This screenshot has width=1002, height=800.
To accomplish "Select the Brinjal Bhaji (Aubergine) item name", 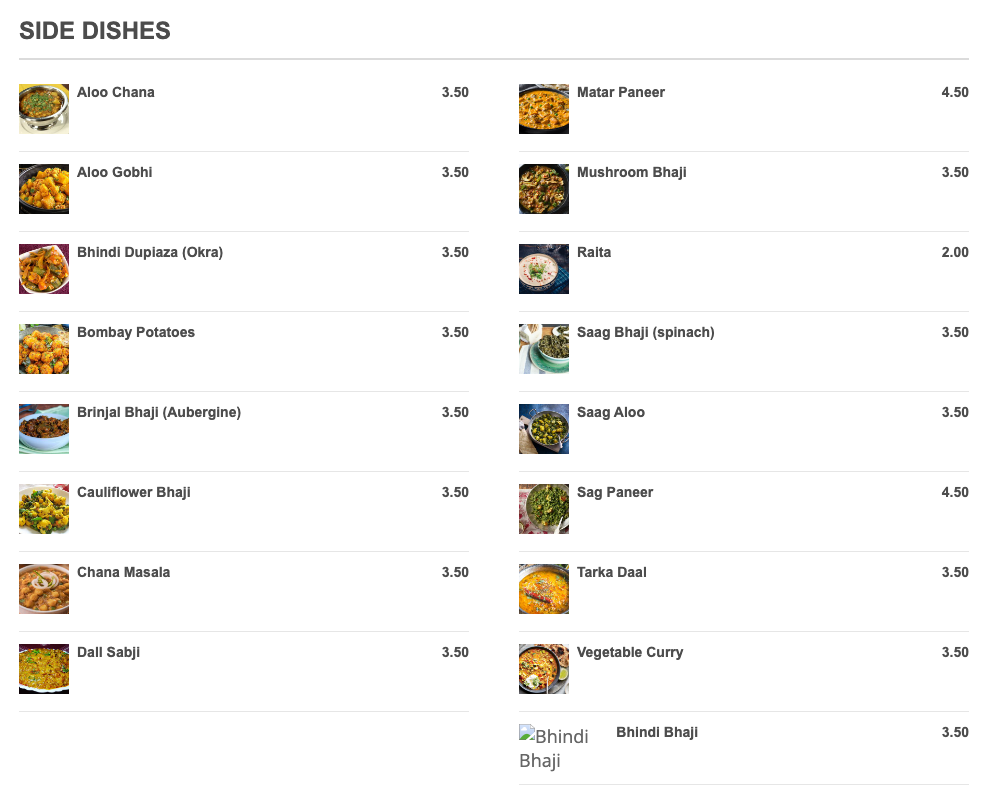I will point(159,412).
